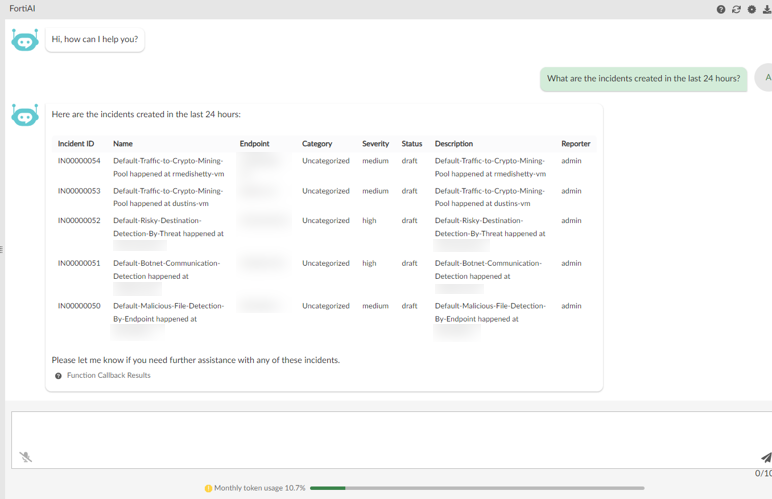Click the 'medium' severity of IN00000050

375,306
